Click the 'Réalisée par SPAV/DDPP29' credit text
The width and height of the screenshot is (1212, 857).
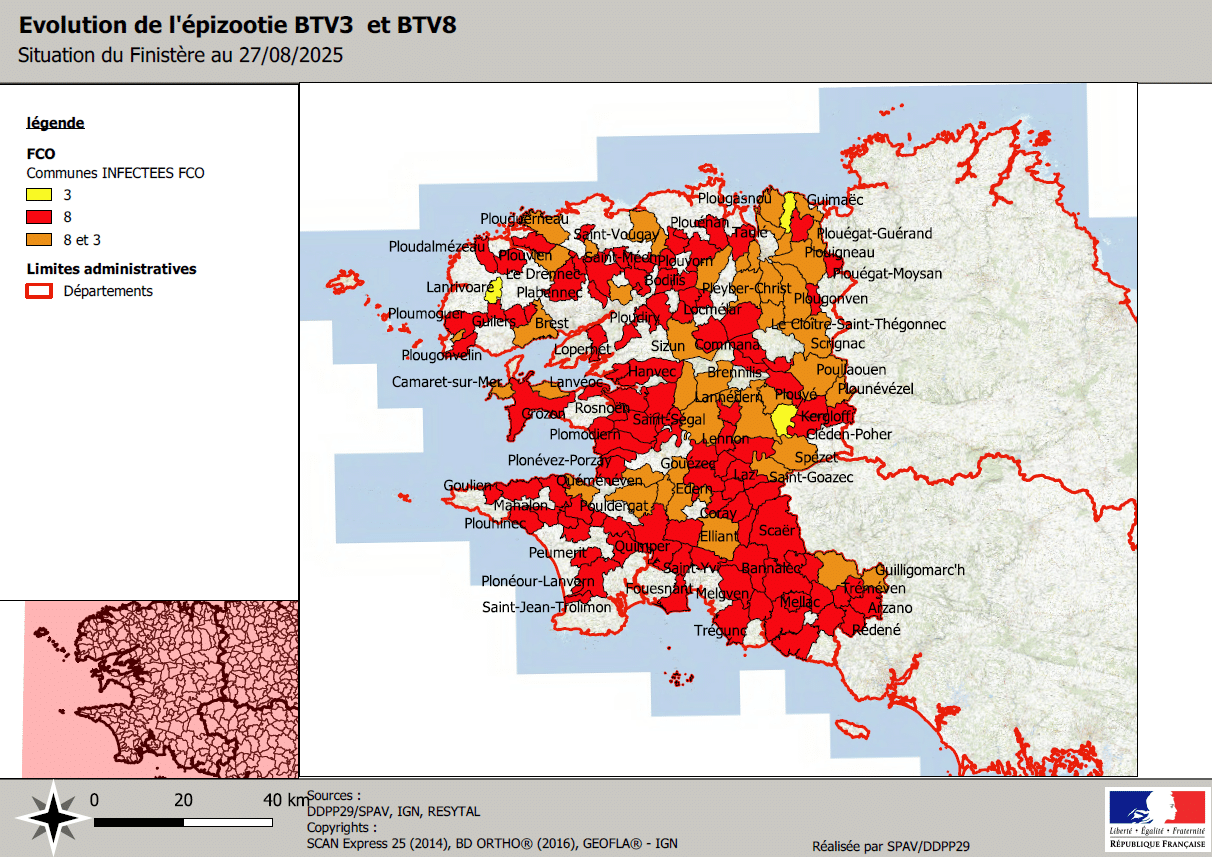coord(890,846)
